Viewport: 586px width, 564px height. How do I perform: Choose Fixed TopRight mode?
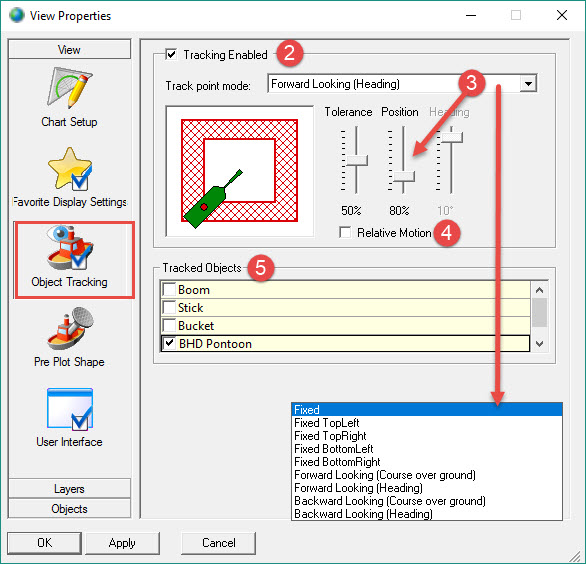427,436
